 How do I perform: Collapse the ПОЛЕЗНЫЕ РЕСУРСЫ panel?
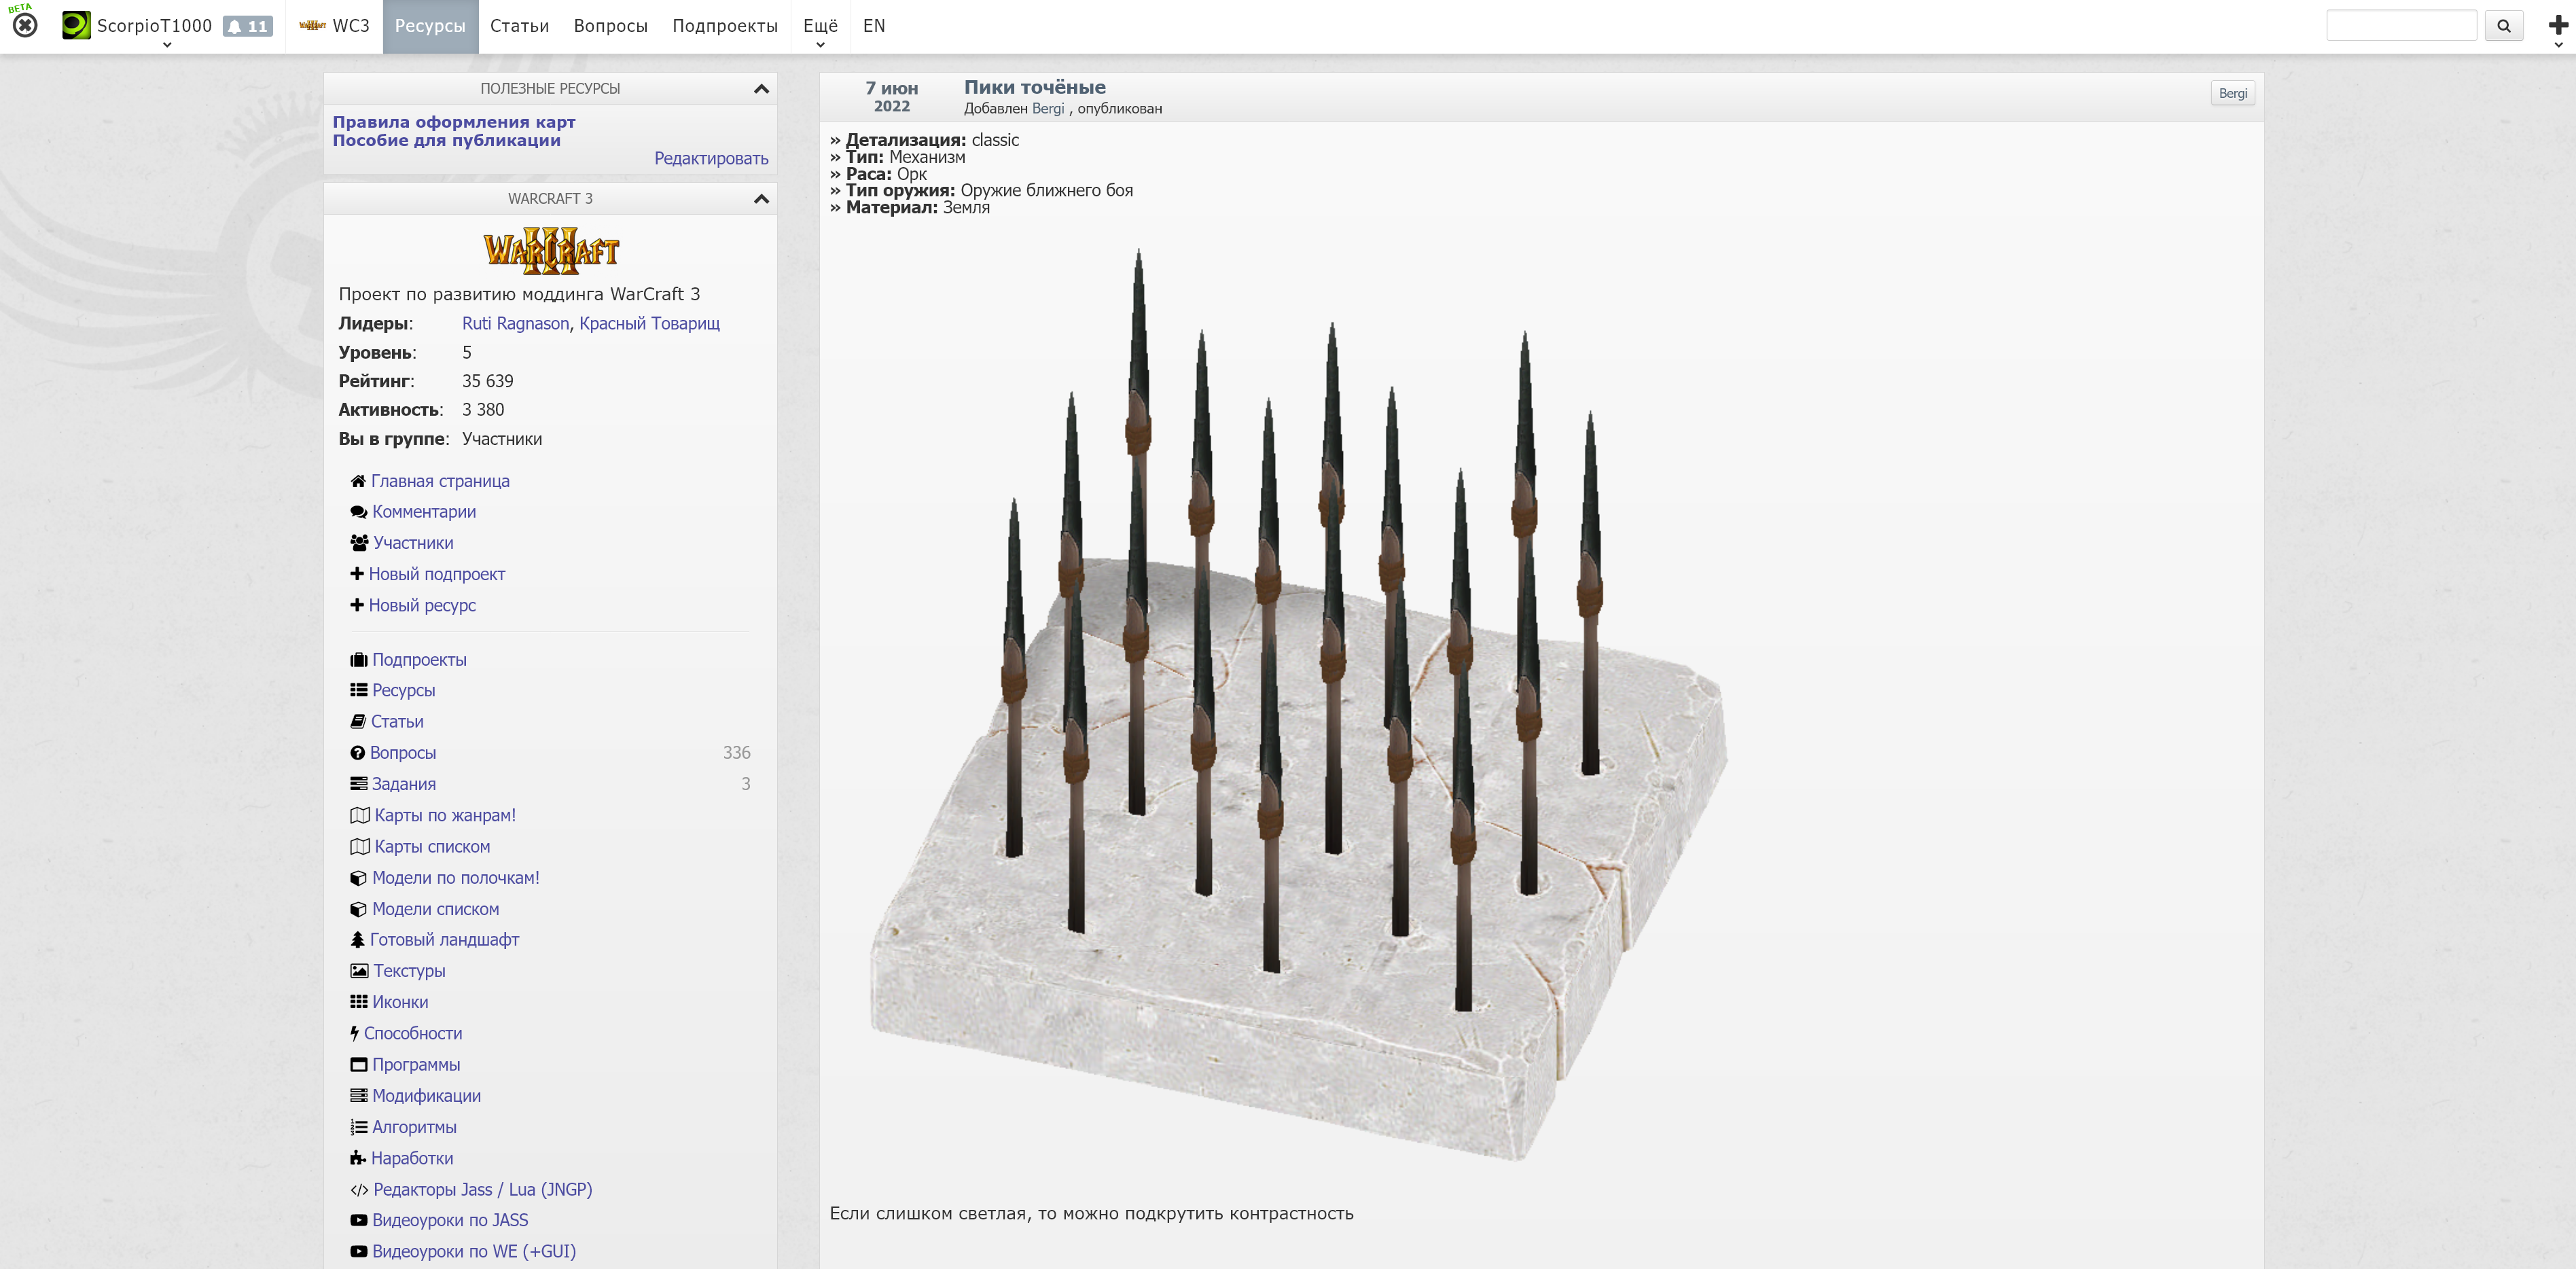(761, 88)
